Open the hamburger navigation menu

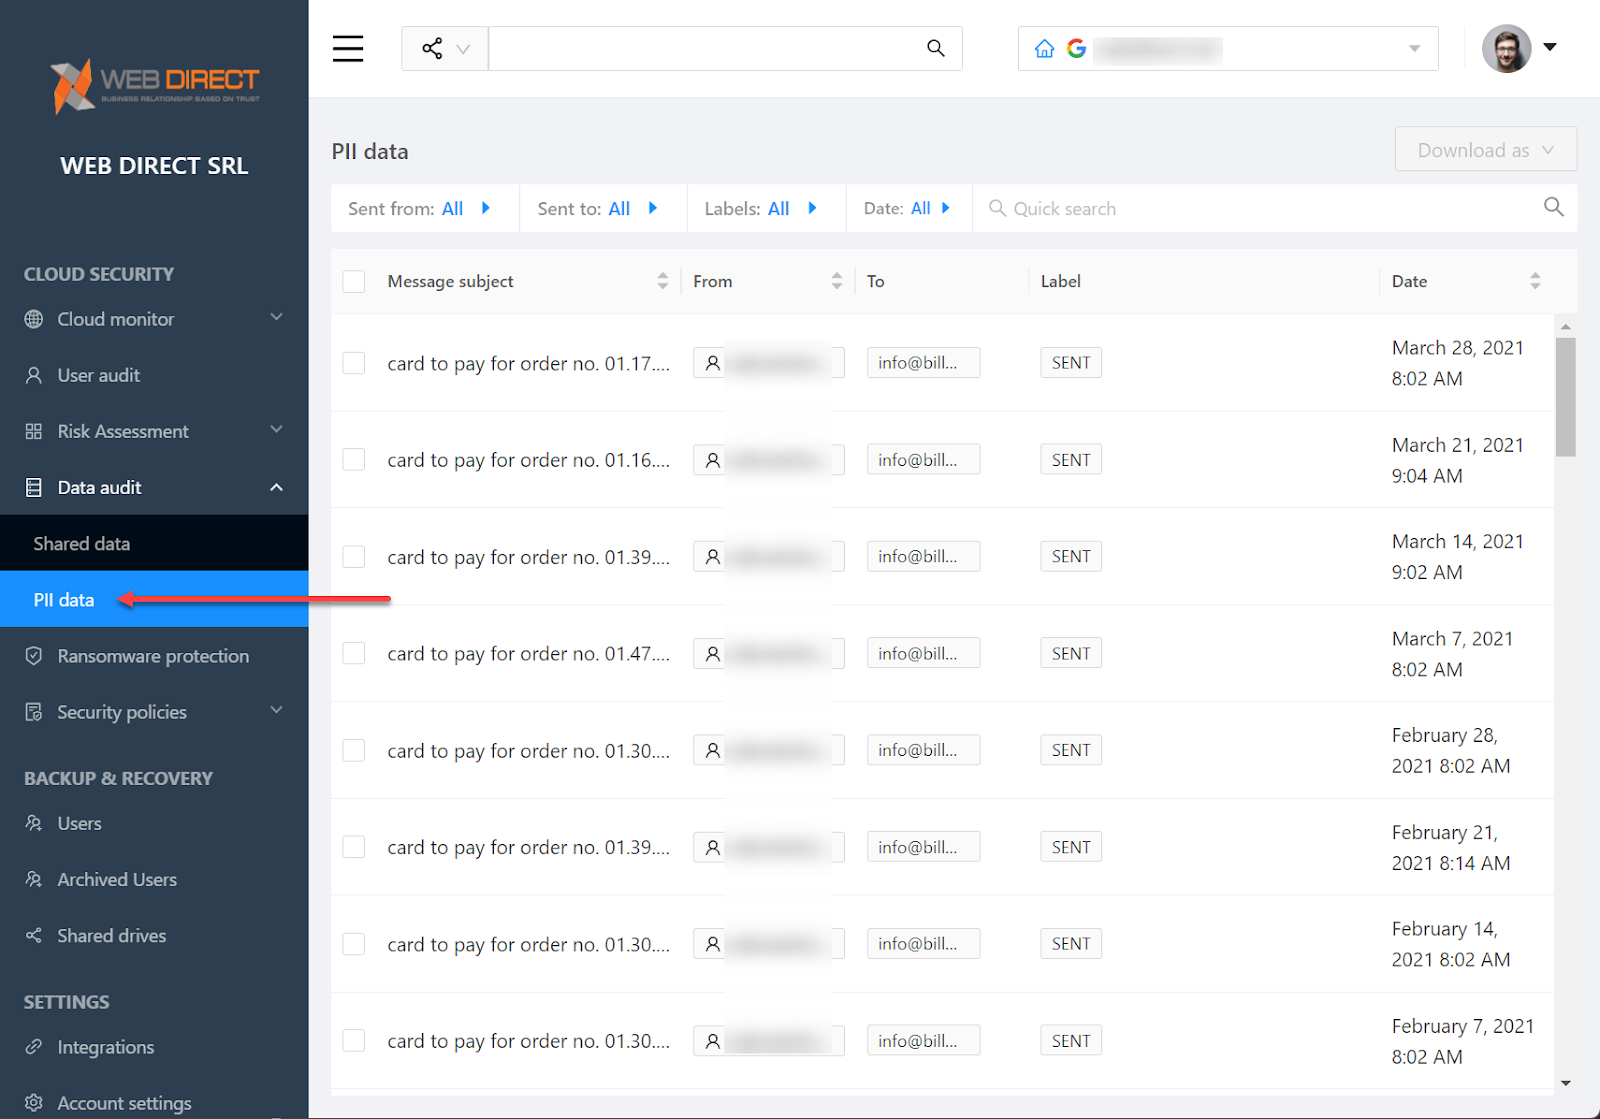pyautogui.click(x=347, y=48)
